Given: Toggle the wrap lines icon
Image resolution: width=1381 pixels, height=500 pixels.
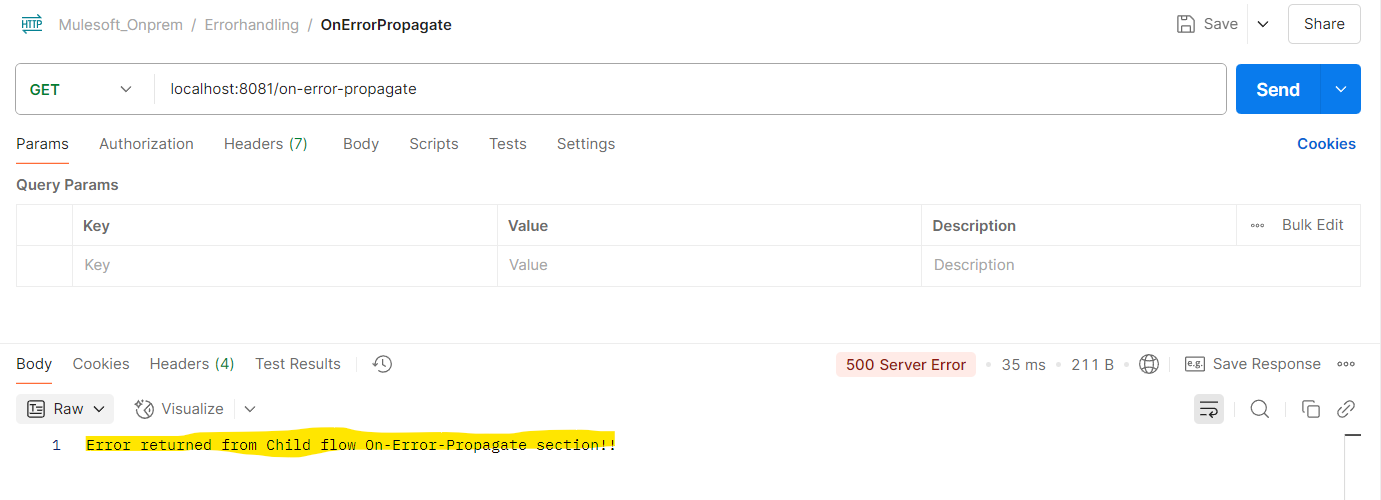Looking at the screenshot, I should click(x=1209, y=408).
